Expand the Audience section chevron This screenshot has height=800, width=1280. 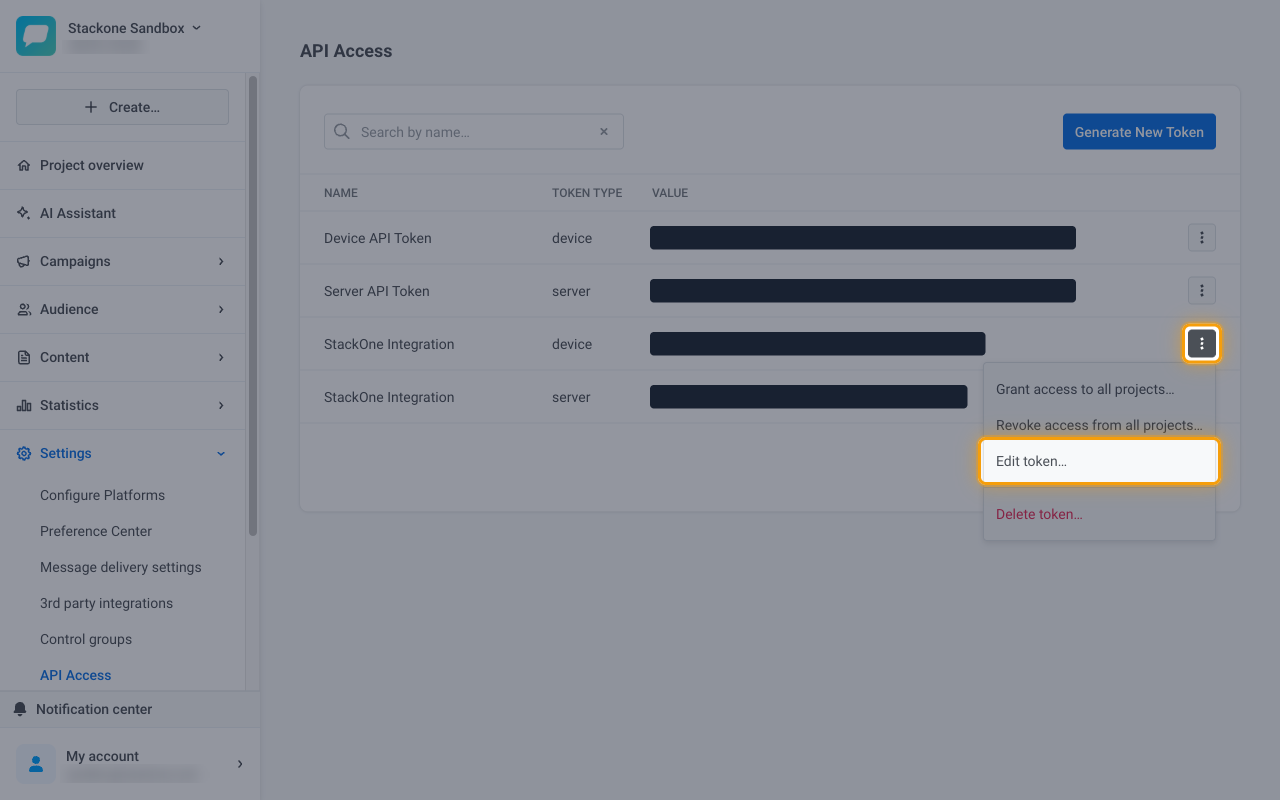pyautogui.click(x=221, y=309)
